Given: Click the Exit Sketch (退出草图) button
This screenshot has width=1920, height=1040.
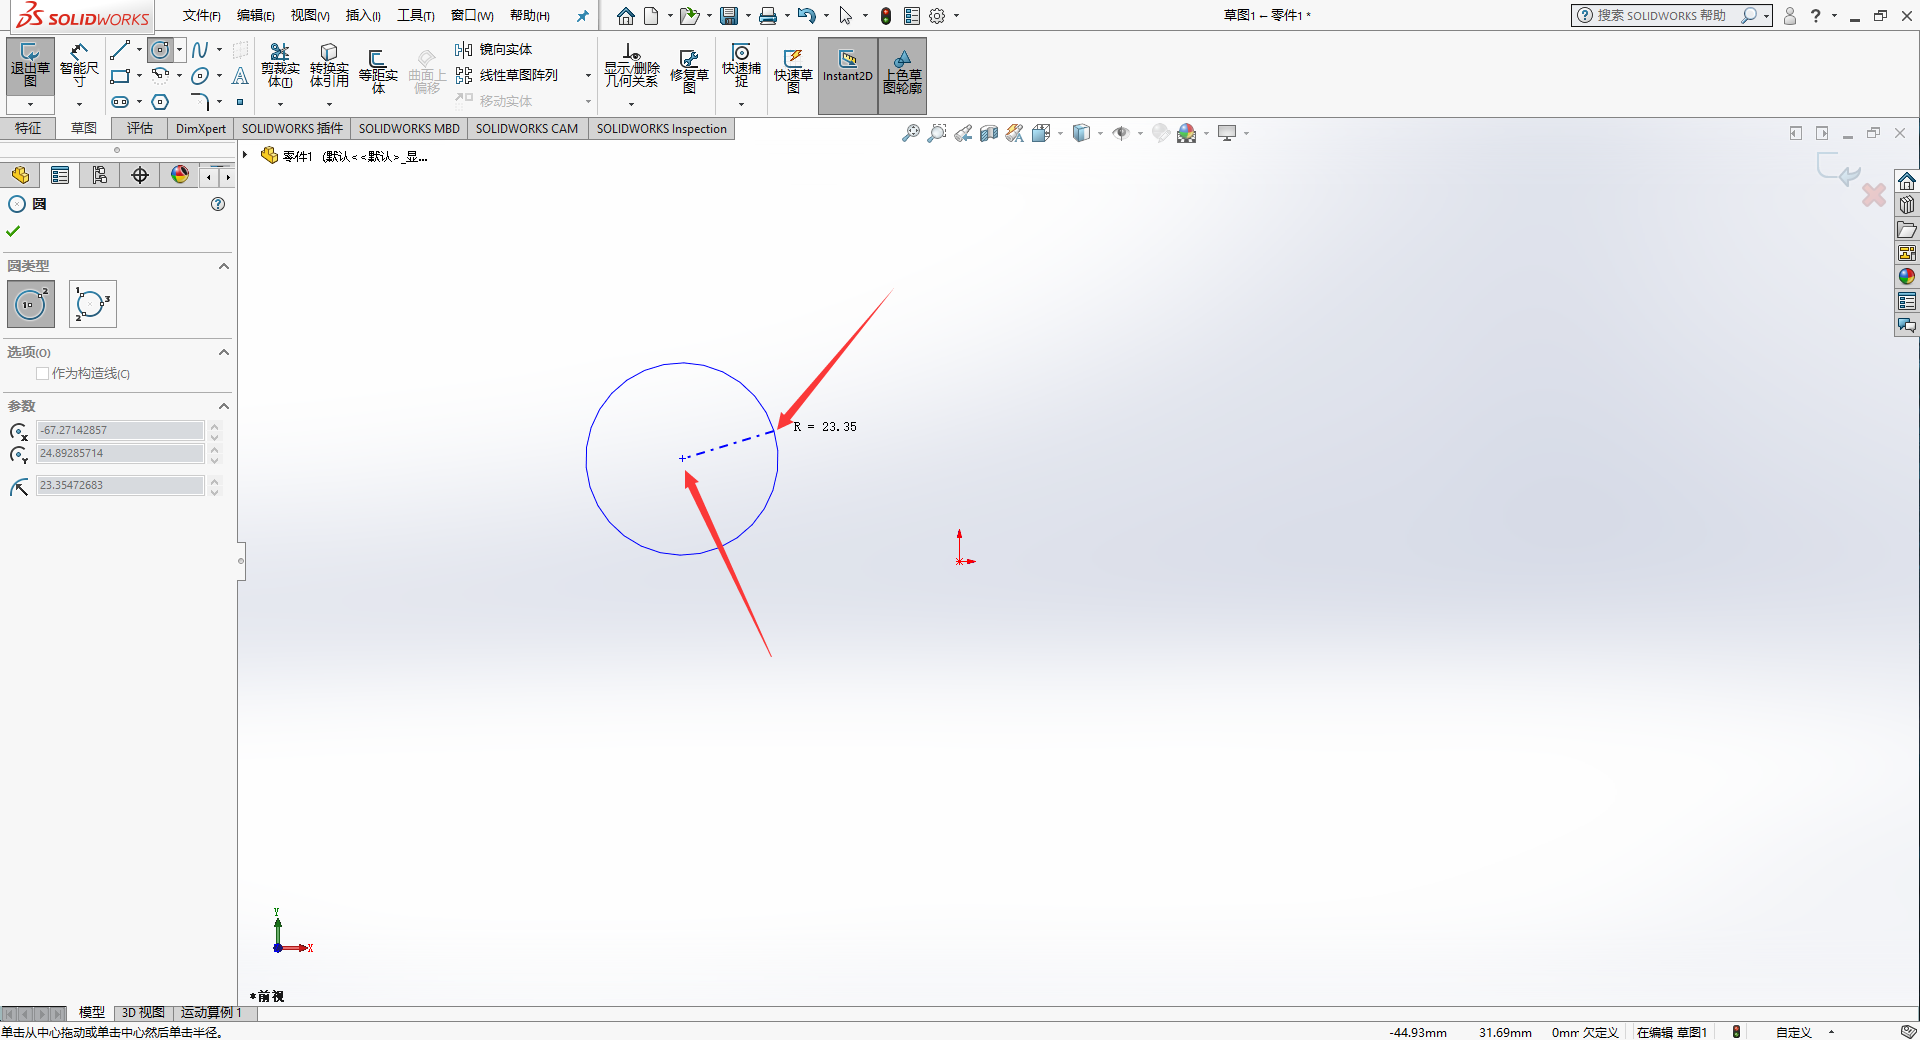Looking at the screenshot, I should coord(30,67).
